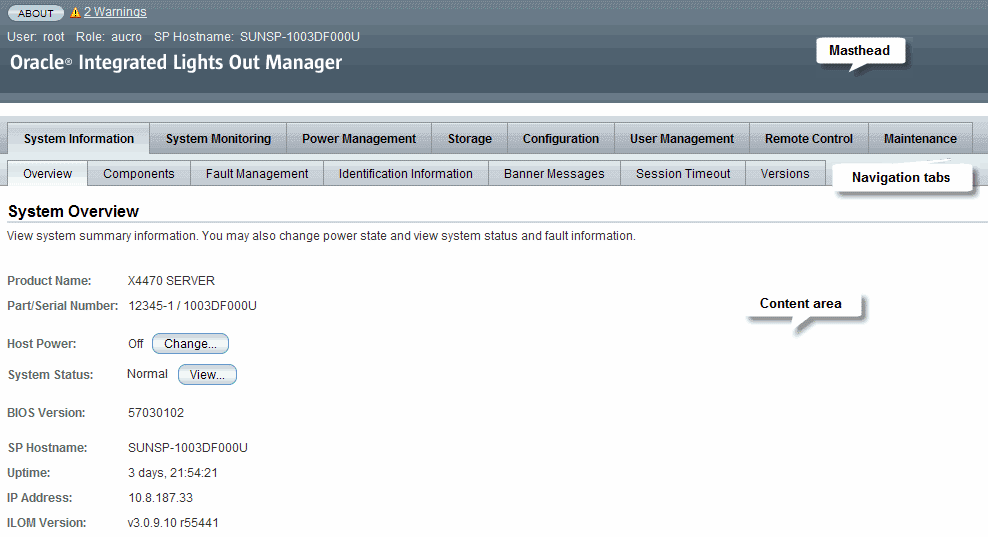Click the ABOUT button in masthead
This screenshot has width=988, height=537.
point(36,13)
